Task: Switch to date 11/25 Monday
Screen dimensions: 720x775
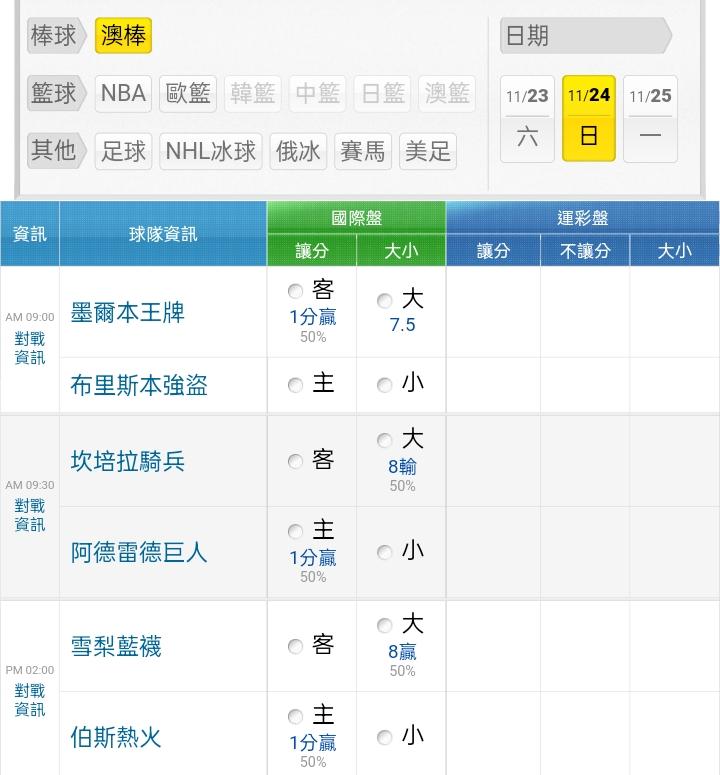Action: click(650, 119)
